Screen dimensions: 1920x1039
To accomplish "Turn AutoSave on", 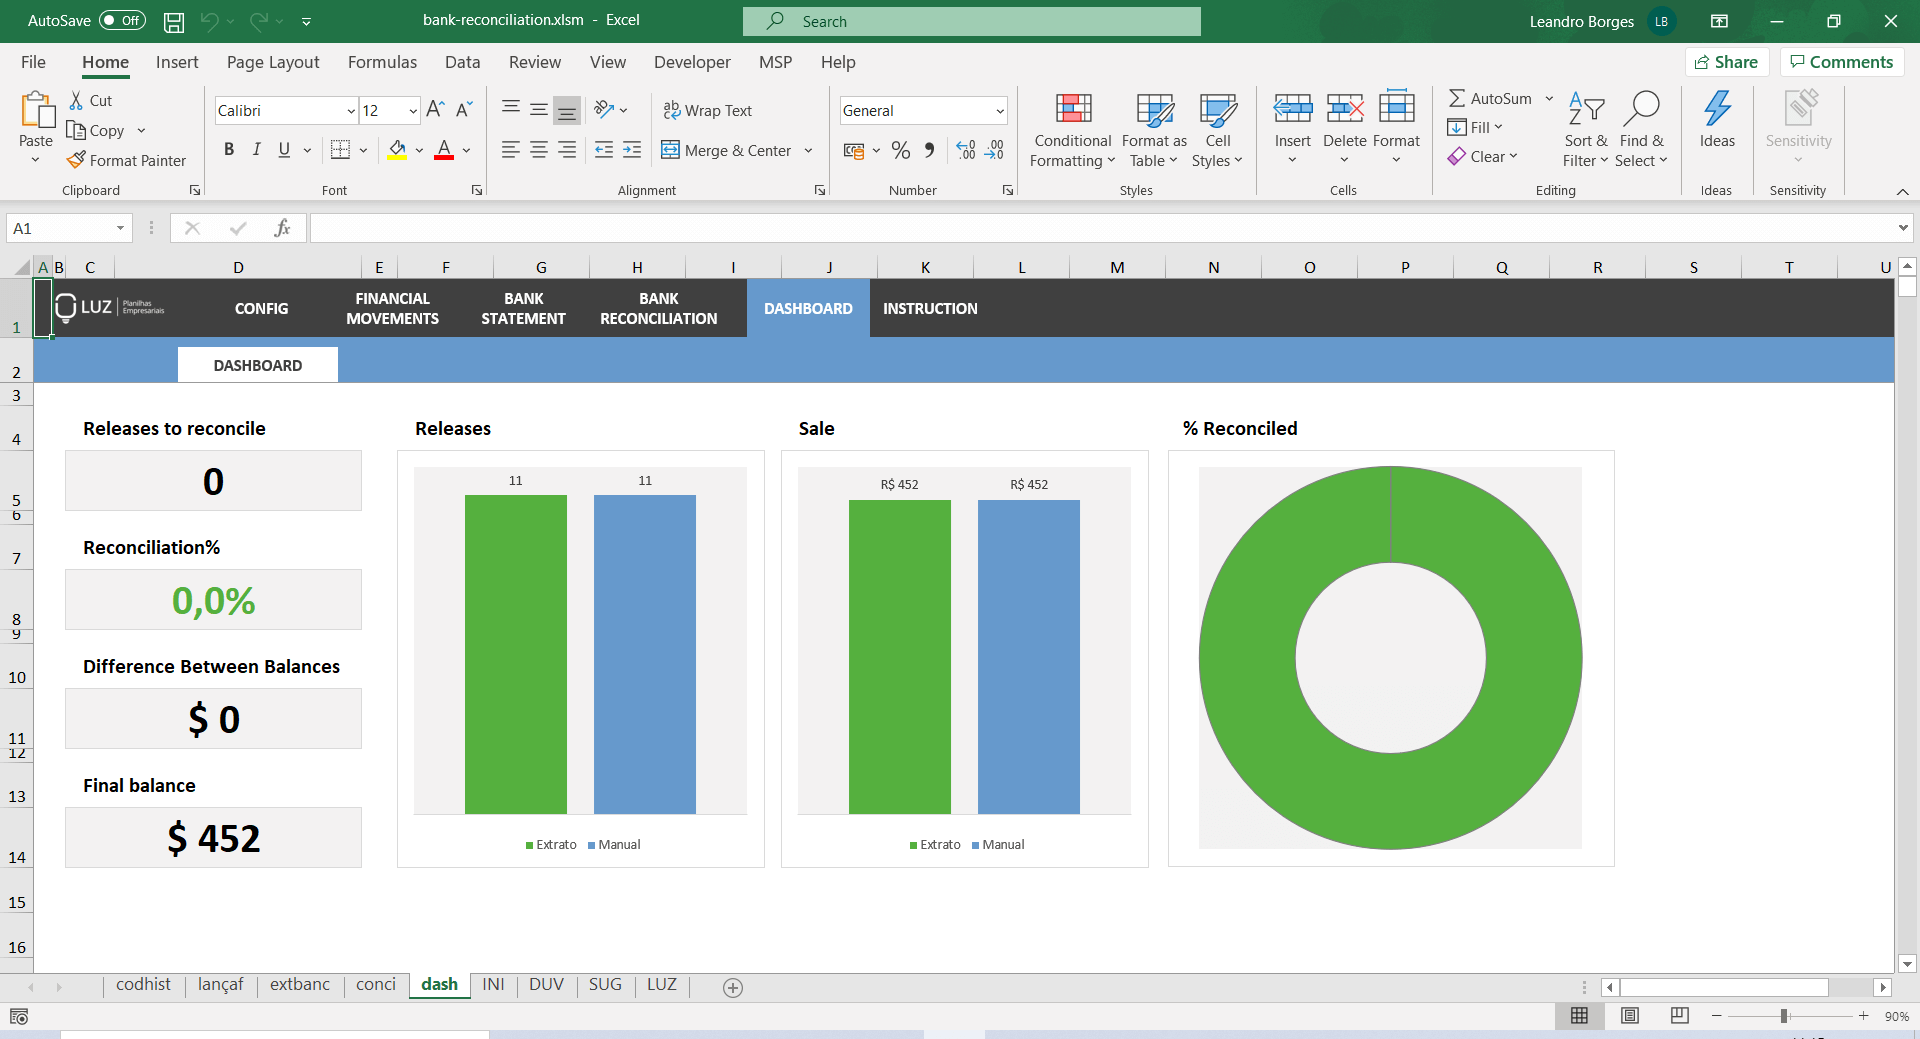I will tap(120, 20).
